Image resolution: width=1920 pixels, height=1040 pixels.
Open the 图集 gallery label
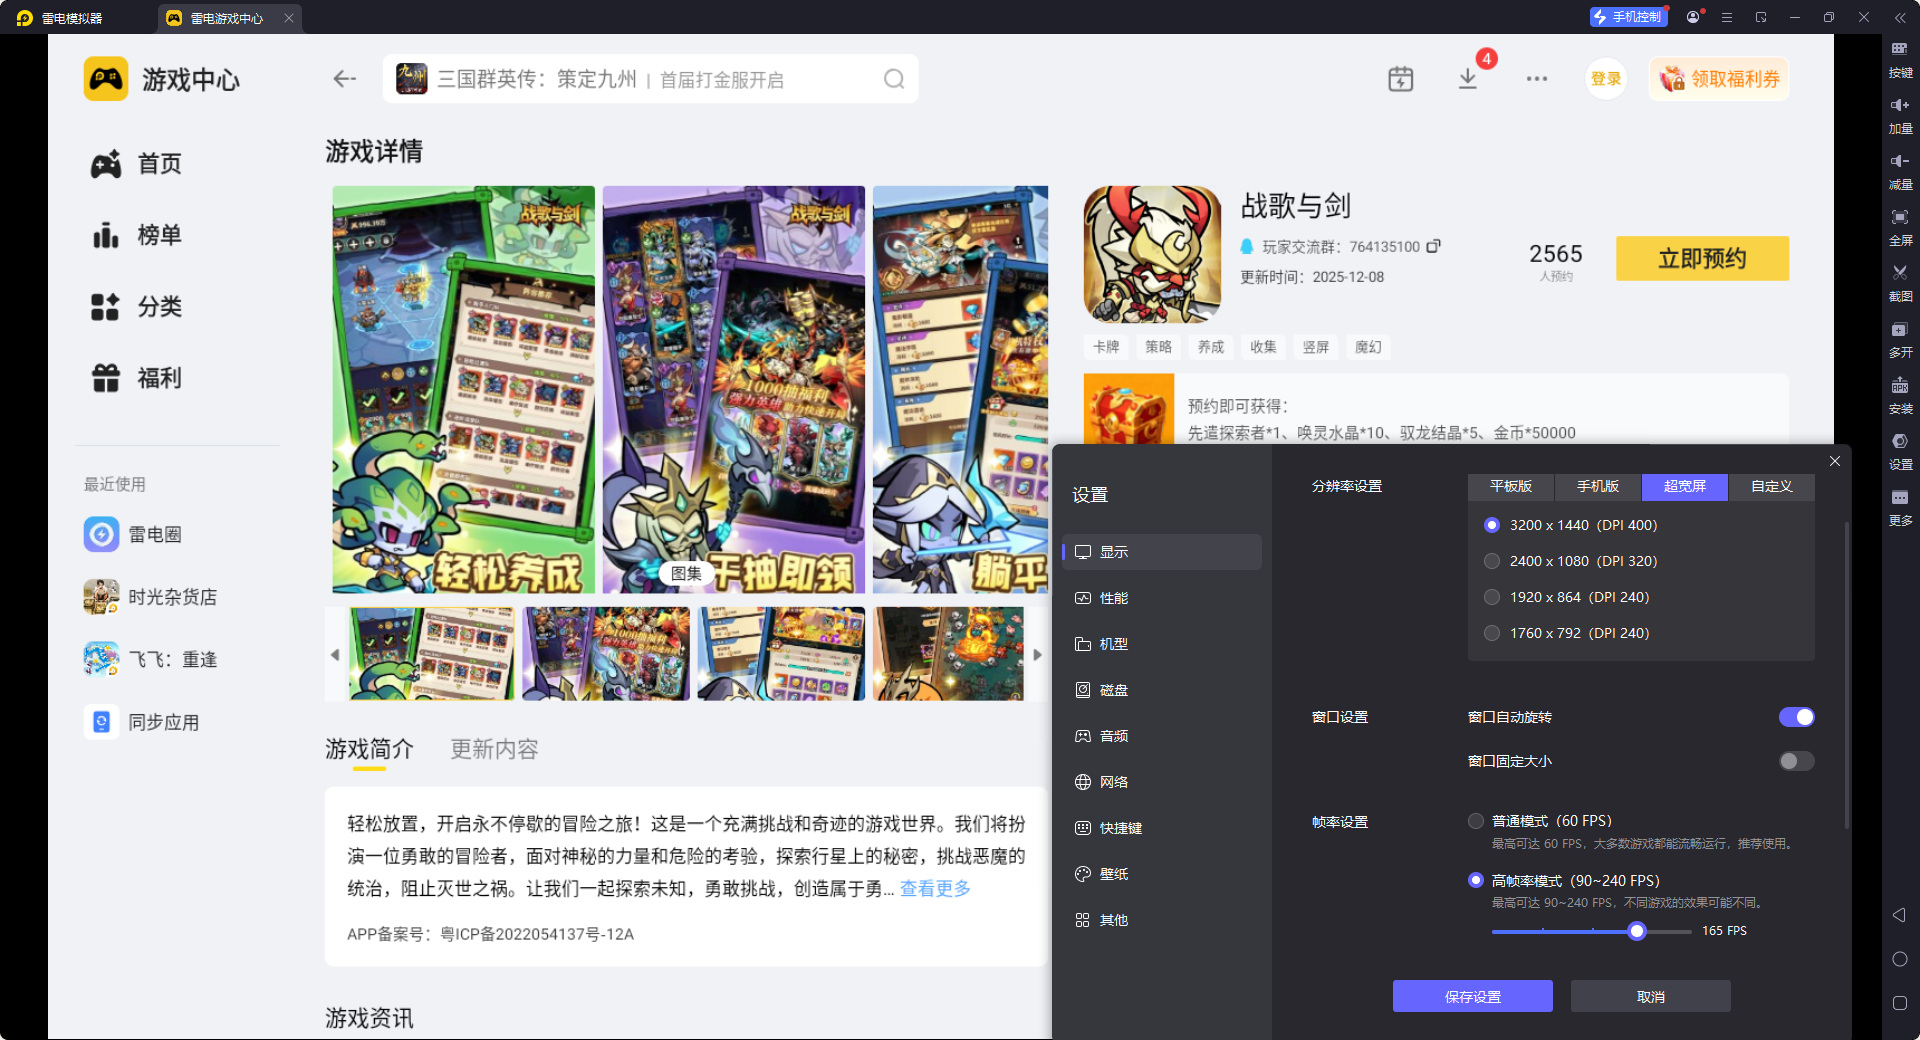[x=686, y=573]
